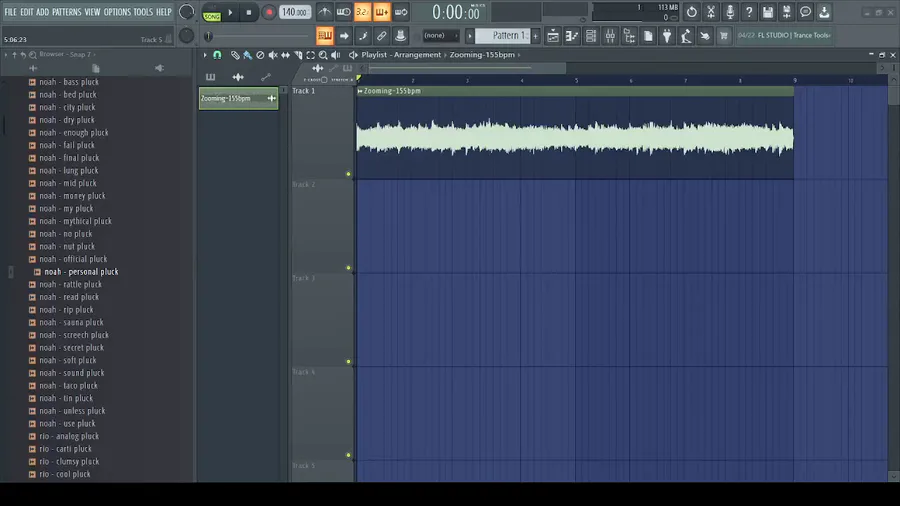Image resolution: width=900 pixels, height=506 pixels.
Task: Toggle the Playlist magnet snap icon
Action: click(x=218, y=55)
